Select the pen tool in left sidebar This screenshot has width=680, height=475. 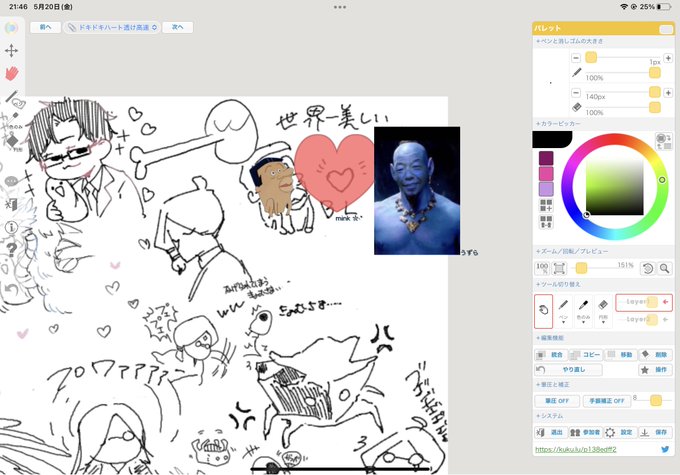pyautogui.click(x=11, y=96)
